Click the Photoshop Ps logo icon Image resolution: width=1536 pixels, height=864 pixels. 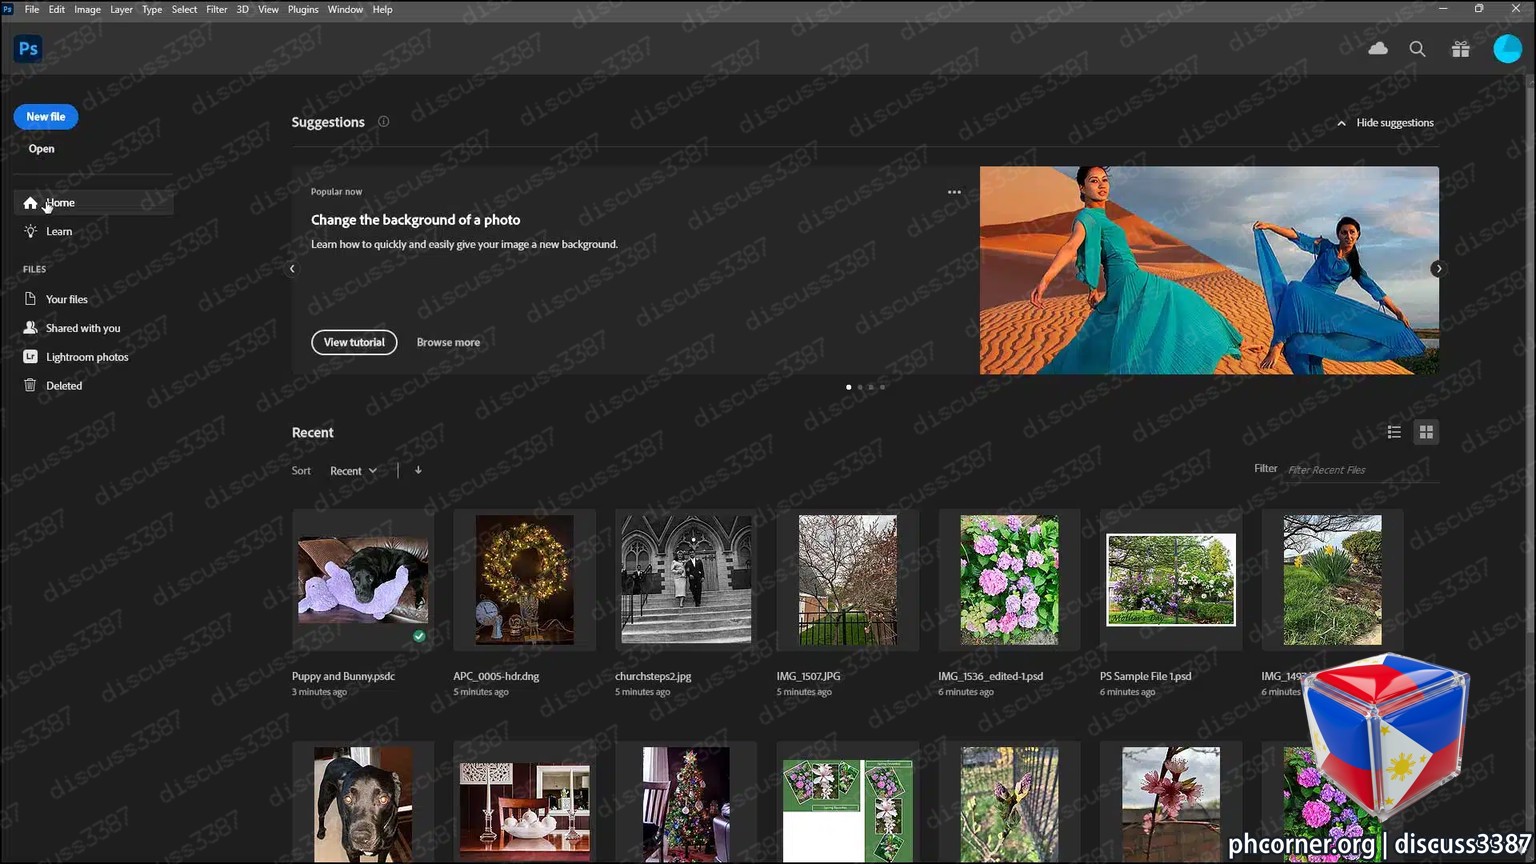point(28,48)
